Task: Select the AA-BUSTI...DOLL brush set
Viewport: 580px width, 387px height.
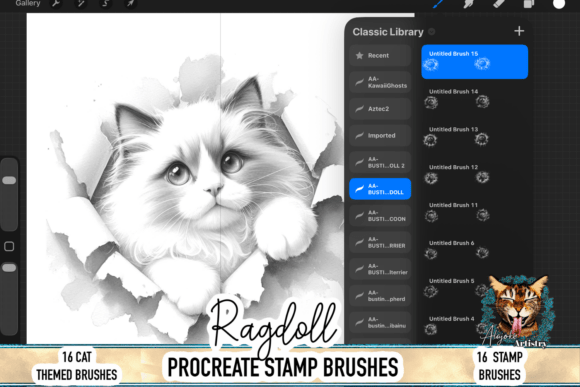Action: point(380,189)
